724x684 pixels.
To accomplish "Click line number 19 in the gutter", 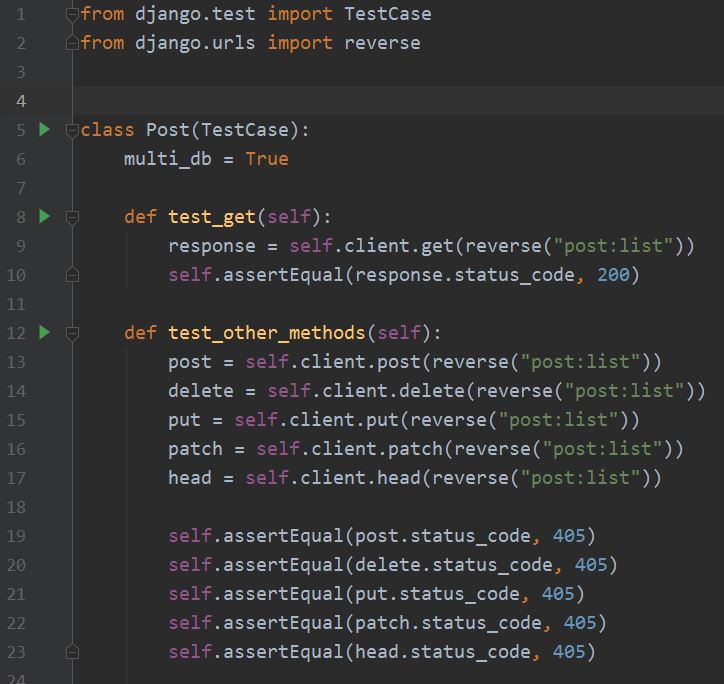I will pyautogui.click(x=16, y=536).
